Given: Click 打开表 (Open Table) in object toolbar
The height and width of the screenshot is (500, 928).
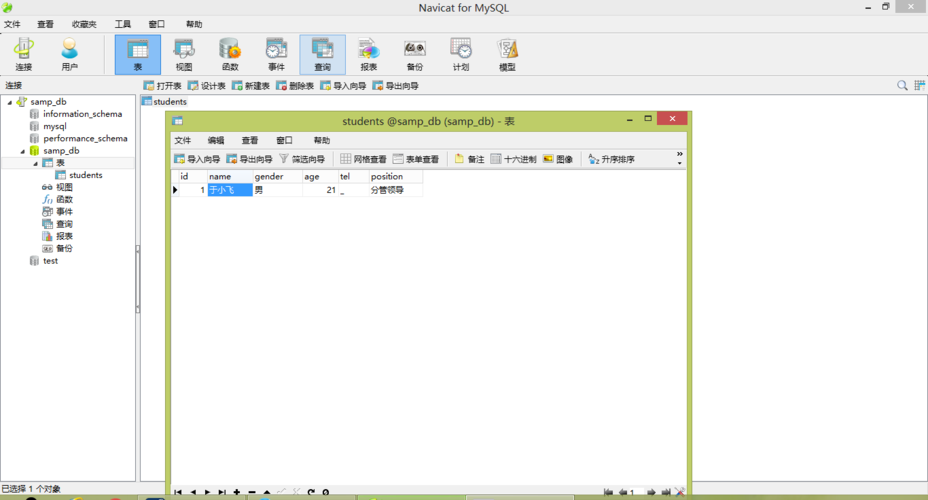Looking at the screenshot, I should point(162,86).
